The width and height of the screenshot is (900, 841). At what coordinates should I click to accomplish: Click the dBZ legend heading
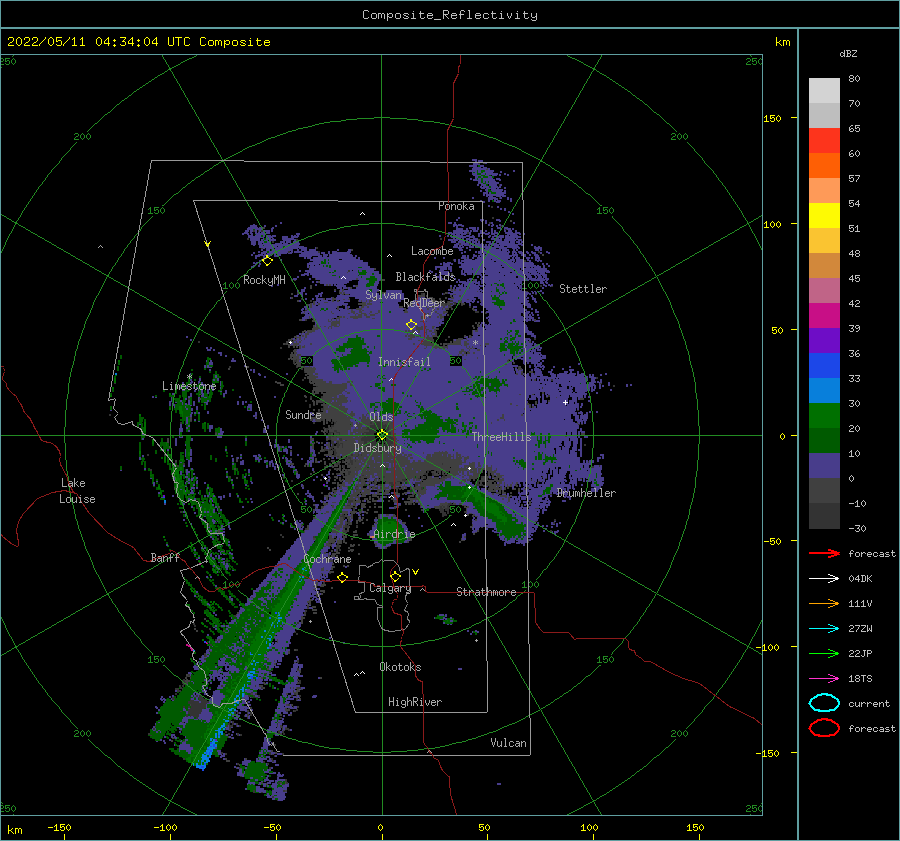(848, 53)
